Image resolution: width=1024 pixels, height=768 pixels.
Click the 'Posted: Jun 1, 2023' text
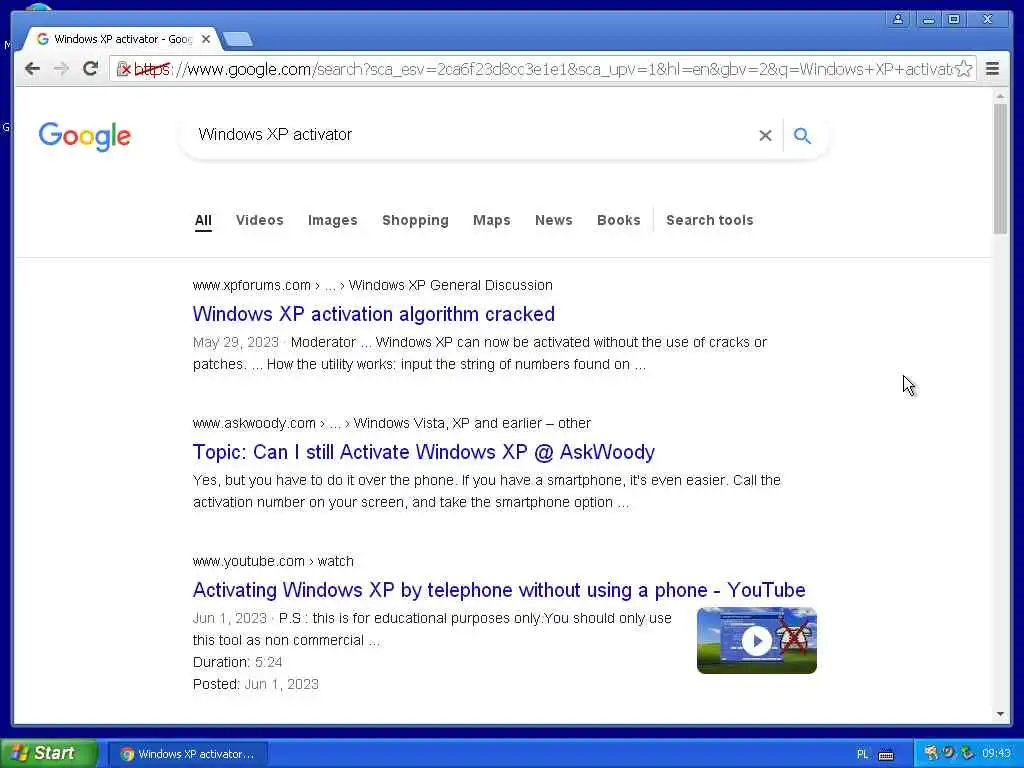click(x=255, y=684)
